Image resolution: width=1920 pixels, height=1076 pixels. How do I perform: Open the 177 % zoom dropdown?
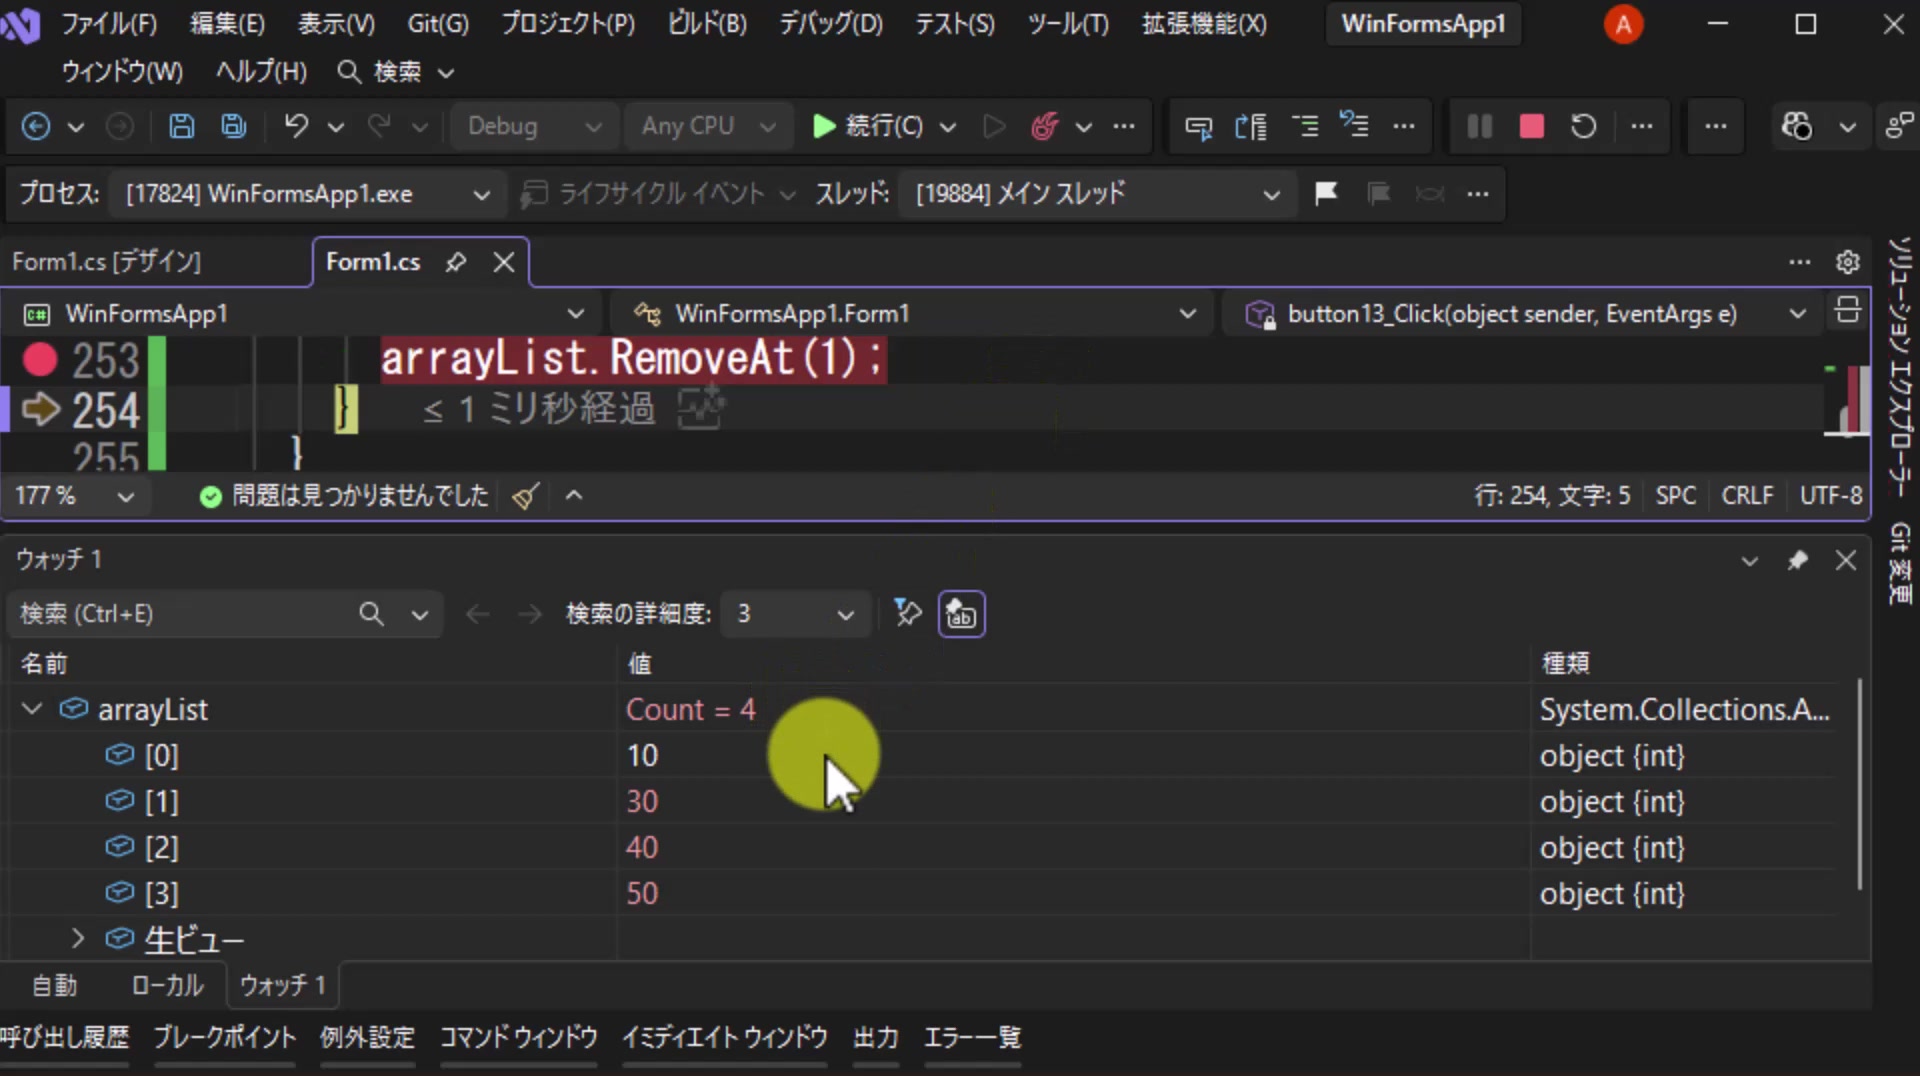[75, 496]
